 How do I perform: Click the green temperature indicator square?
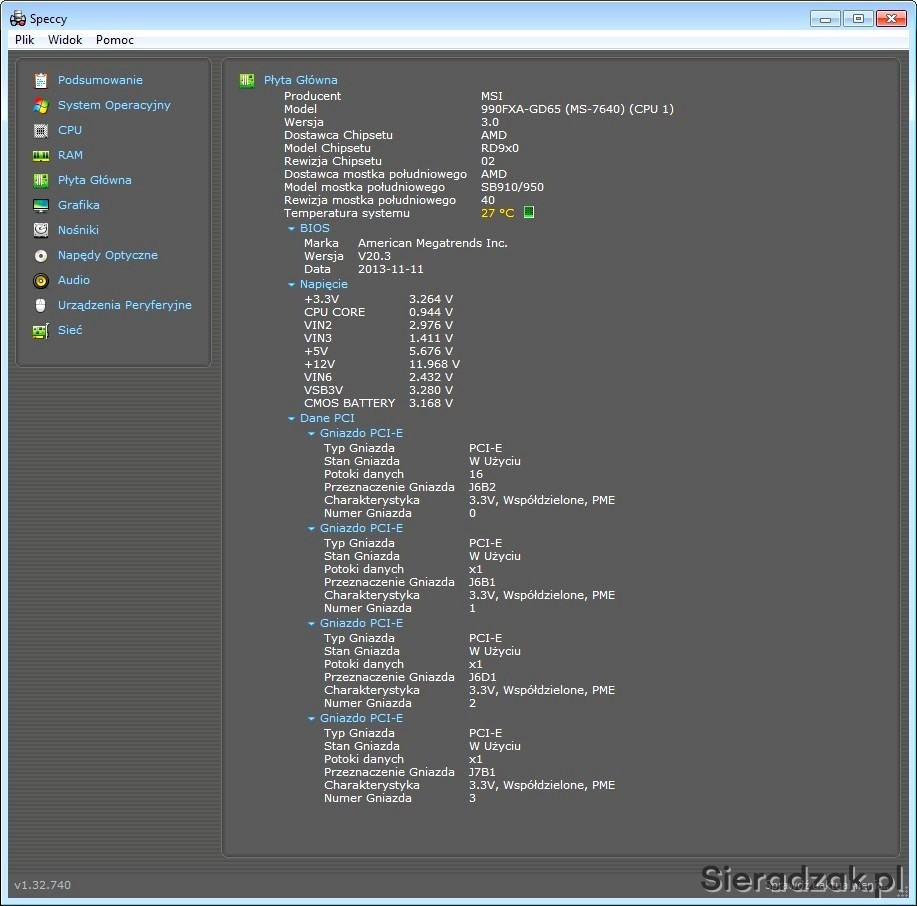tap(529, 212)
